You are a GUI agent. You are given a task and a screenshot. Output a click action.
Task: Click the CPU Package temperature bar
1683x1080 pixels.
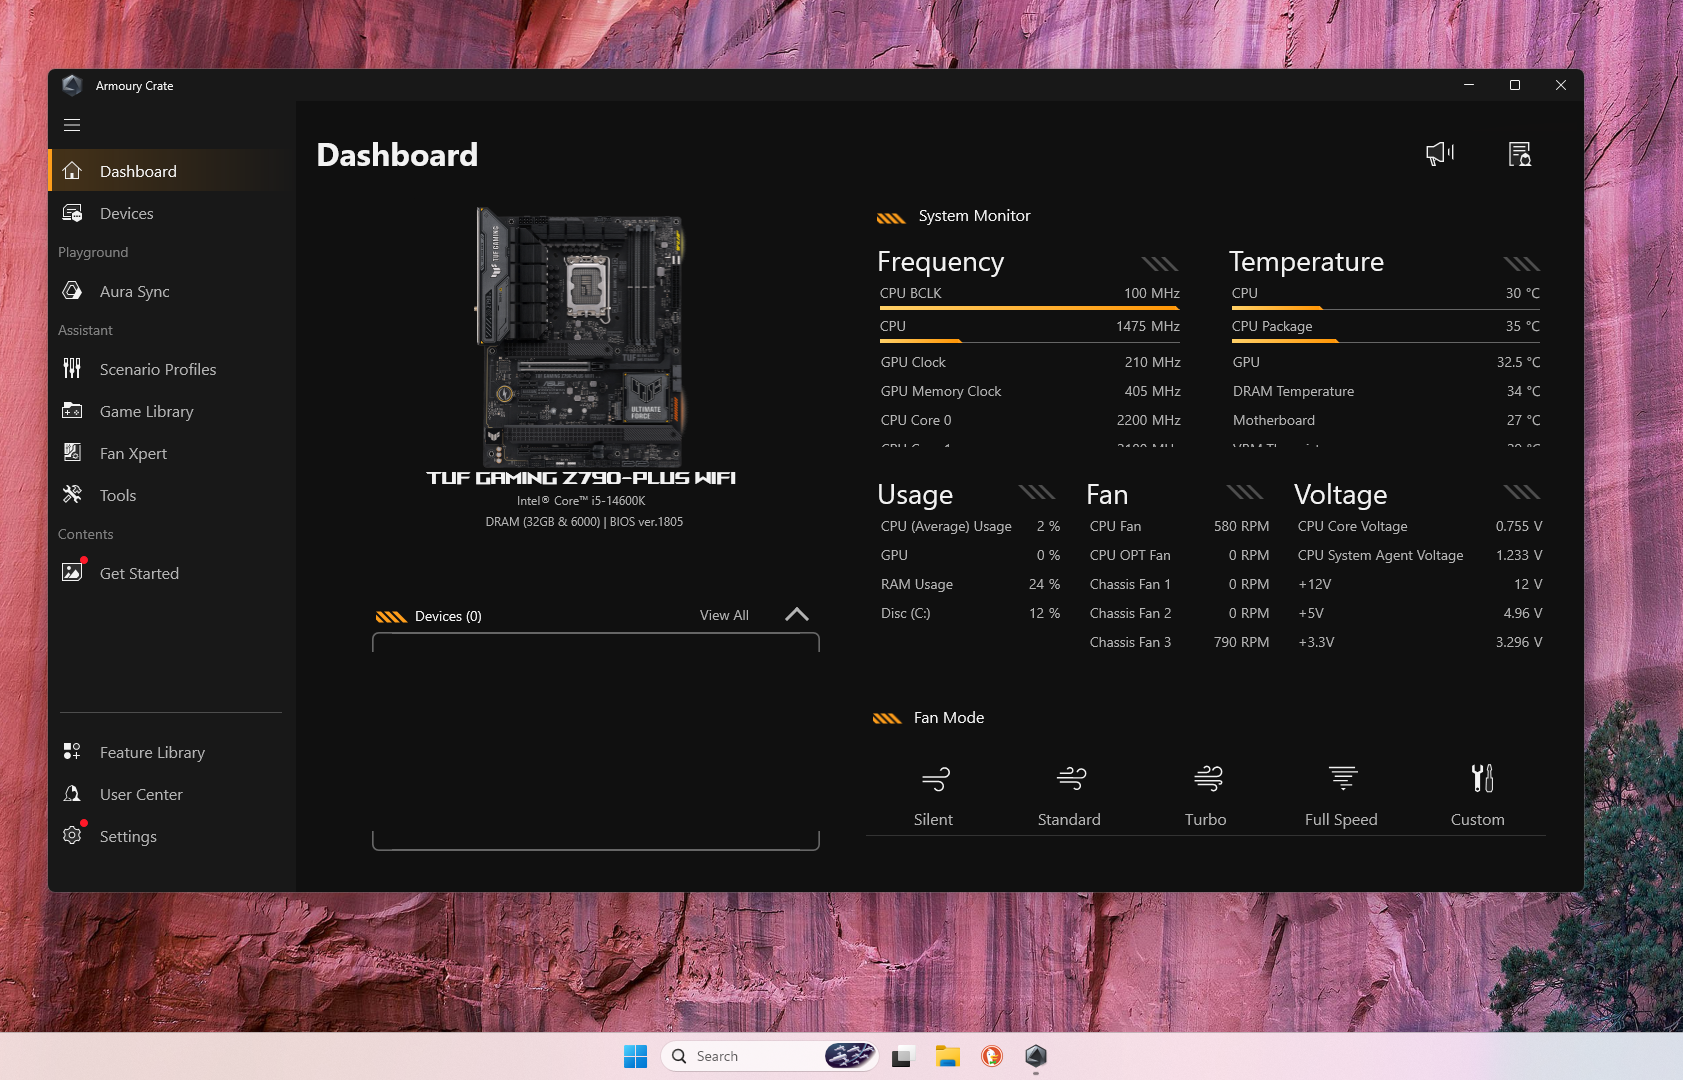coord(1385,341)
